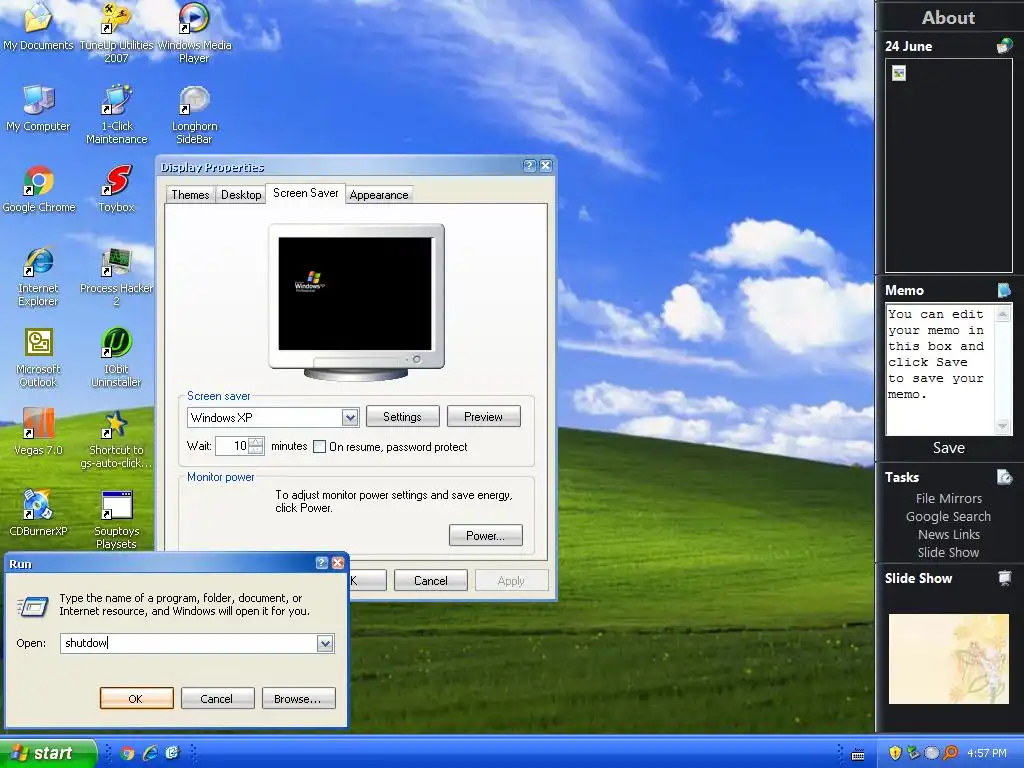The height and width of the screenshot is (768, 1024).
Task: Click Browse... in the Run dialog
Action: (298, 699)
